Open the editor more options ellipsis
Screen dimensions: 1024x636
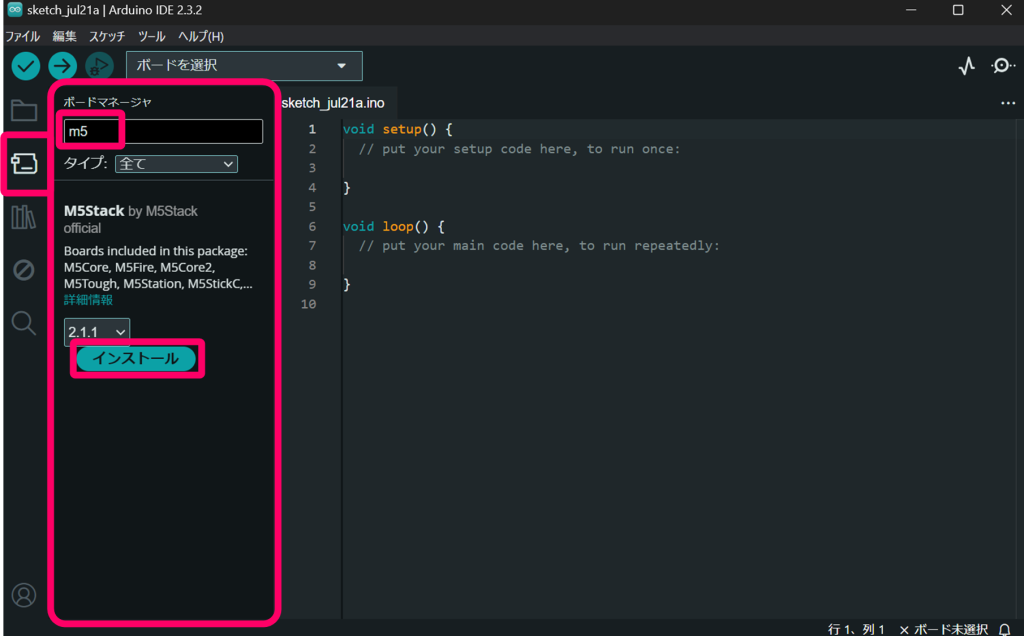[1008, 103]
